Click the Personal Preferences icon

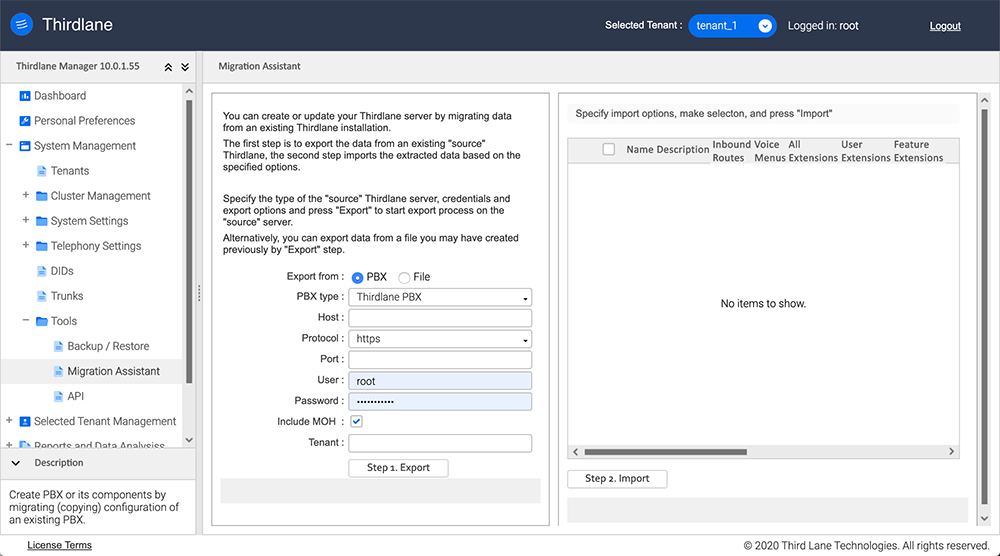25,121
